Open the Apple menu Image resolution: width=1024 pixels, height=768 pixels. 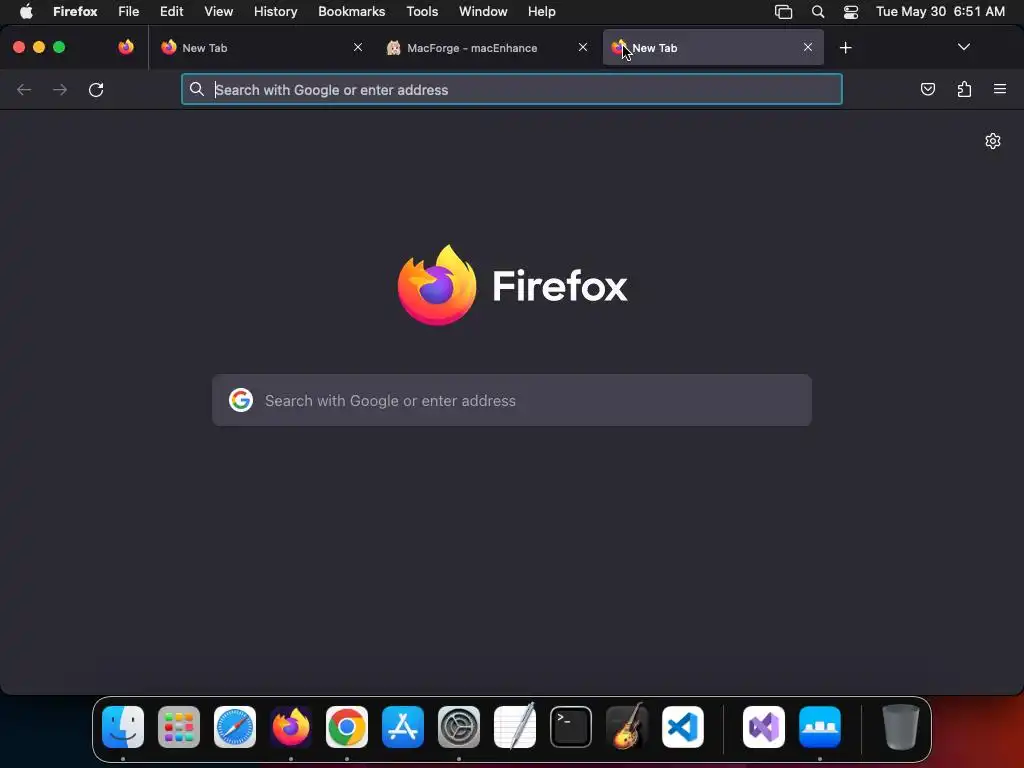point(26,11)
